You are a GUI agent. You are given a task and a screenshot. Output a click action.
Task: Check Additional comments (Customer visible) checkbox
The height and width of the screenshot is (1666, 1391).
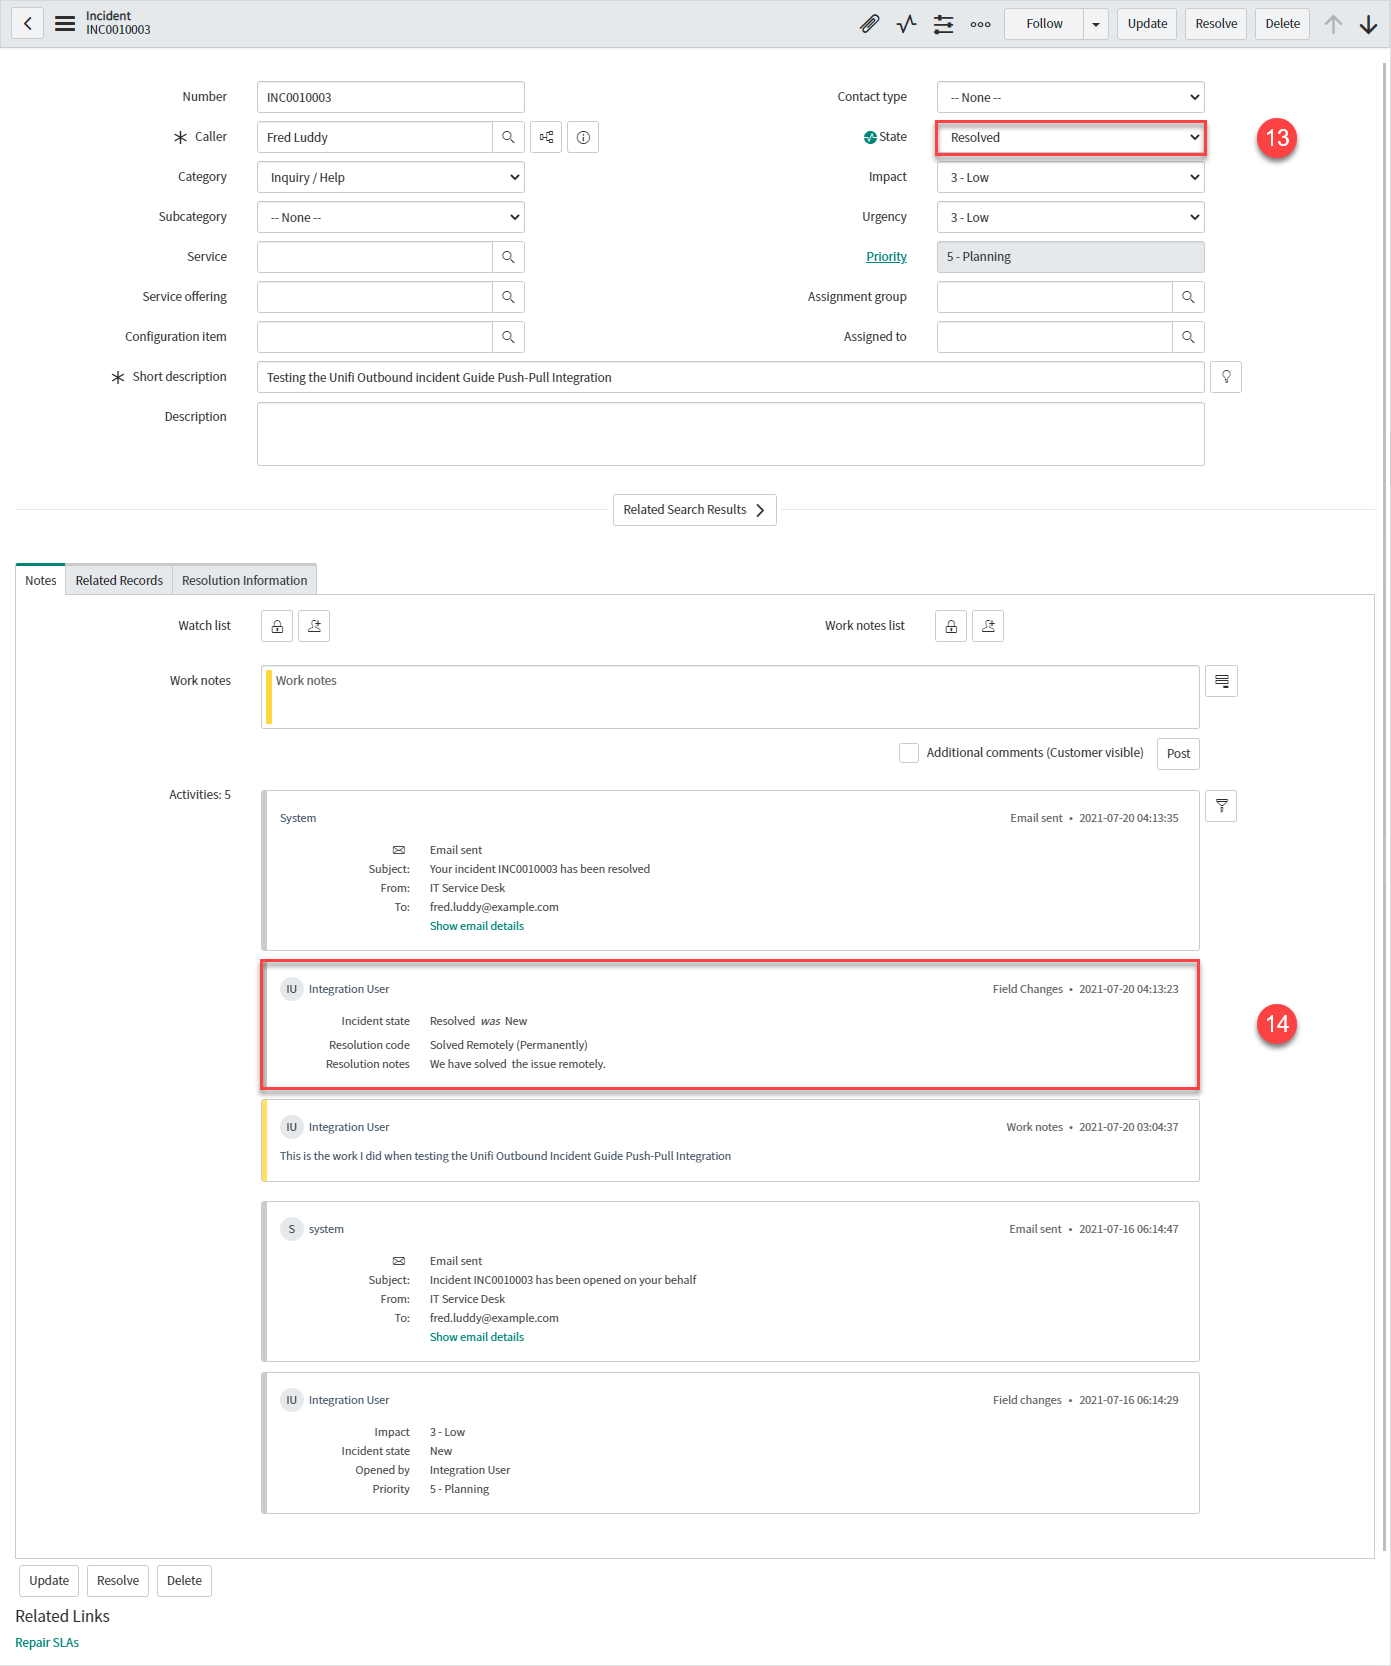click(x=909, y=753)
